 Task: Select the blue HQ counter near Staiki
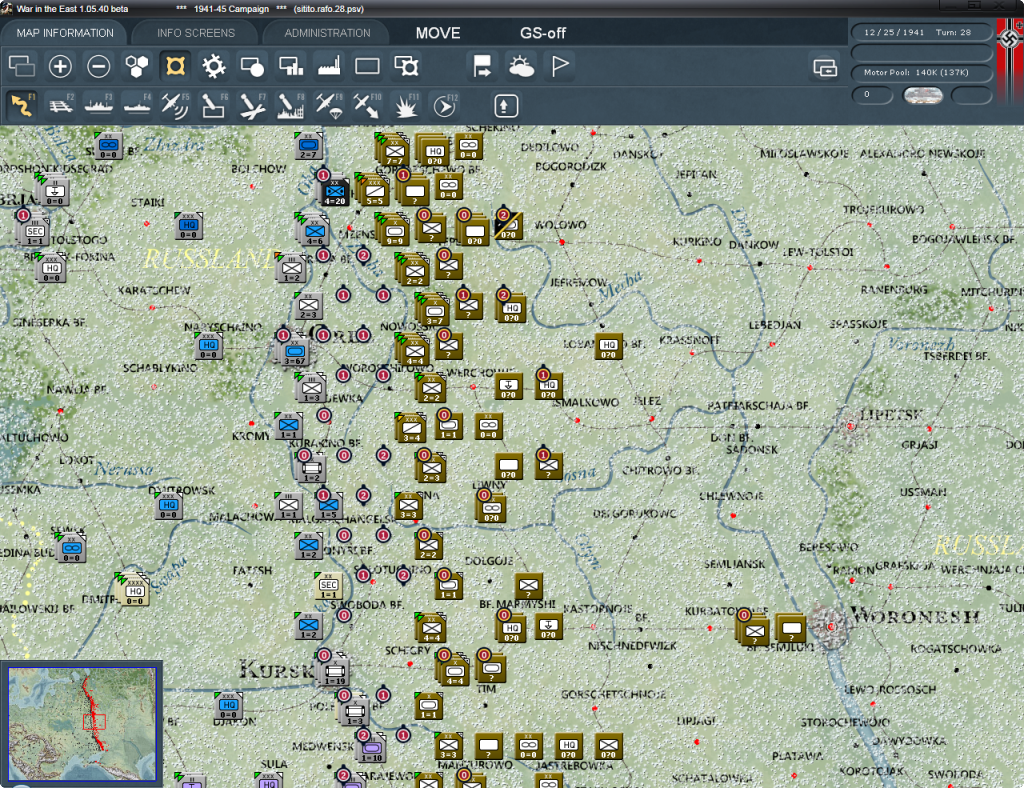point(189,227)
